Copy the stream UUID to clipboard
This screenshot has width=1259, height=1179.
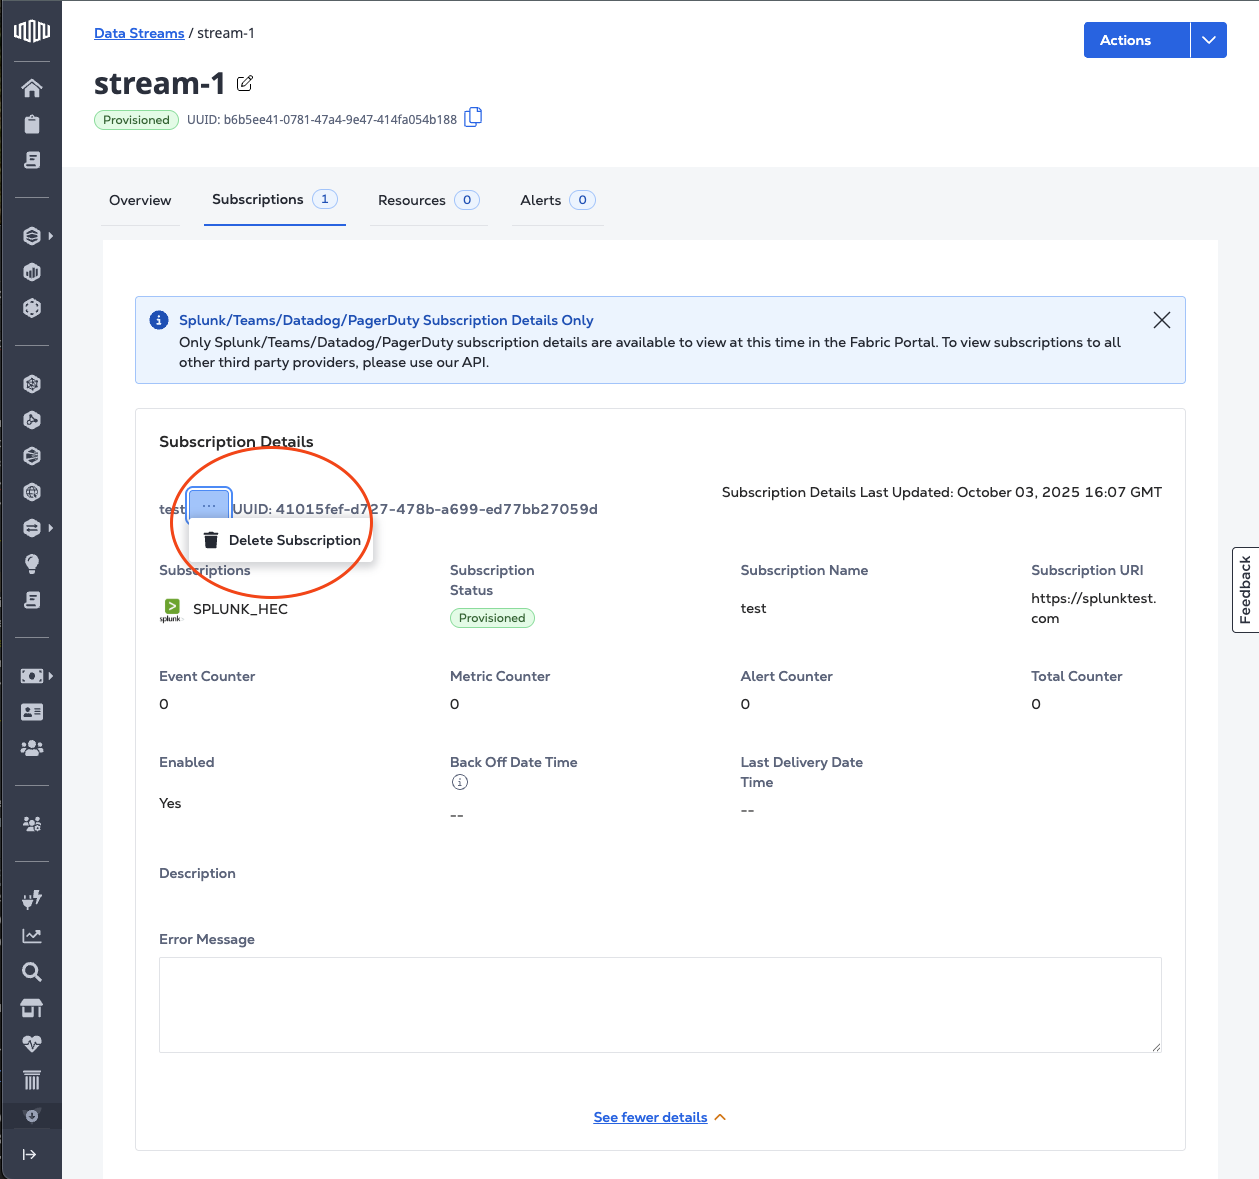pyautogui.click(x=473, y=118)
